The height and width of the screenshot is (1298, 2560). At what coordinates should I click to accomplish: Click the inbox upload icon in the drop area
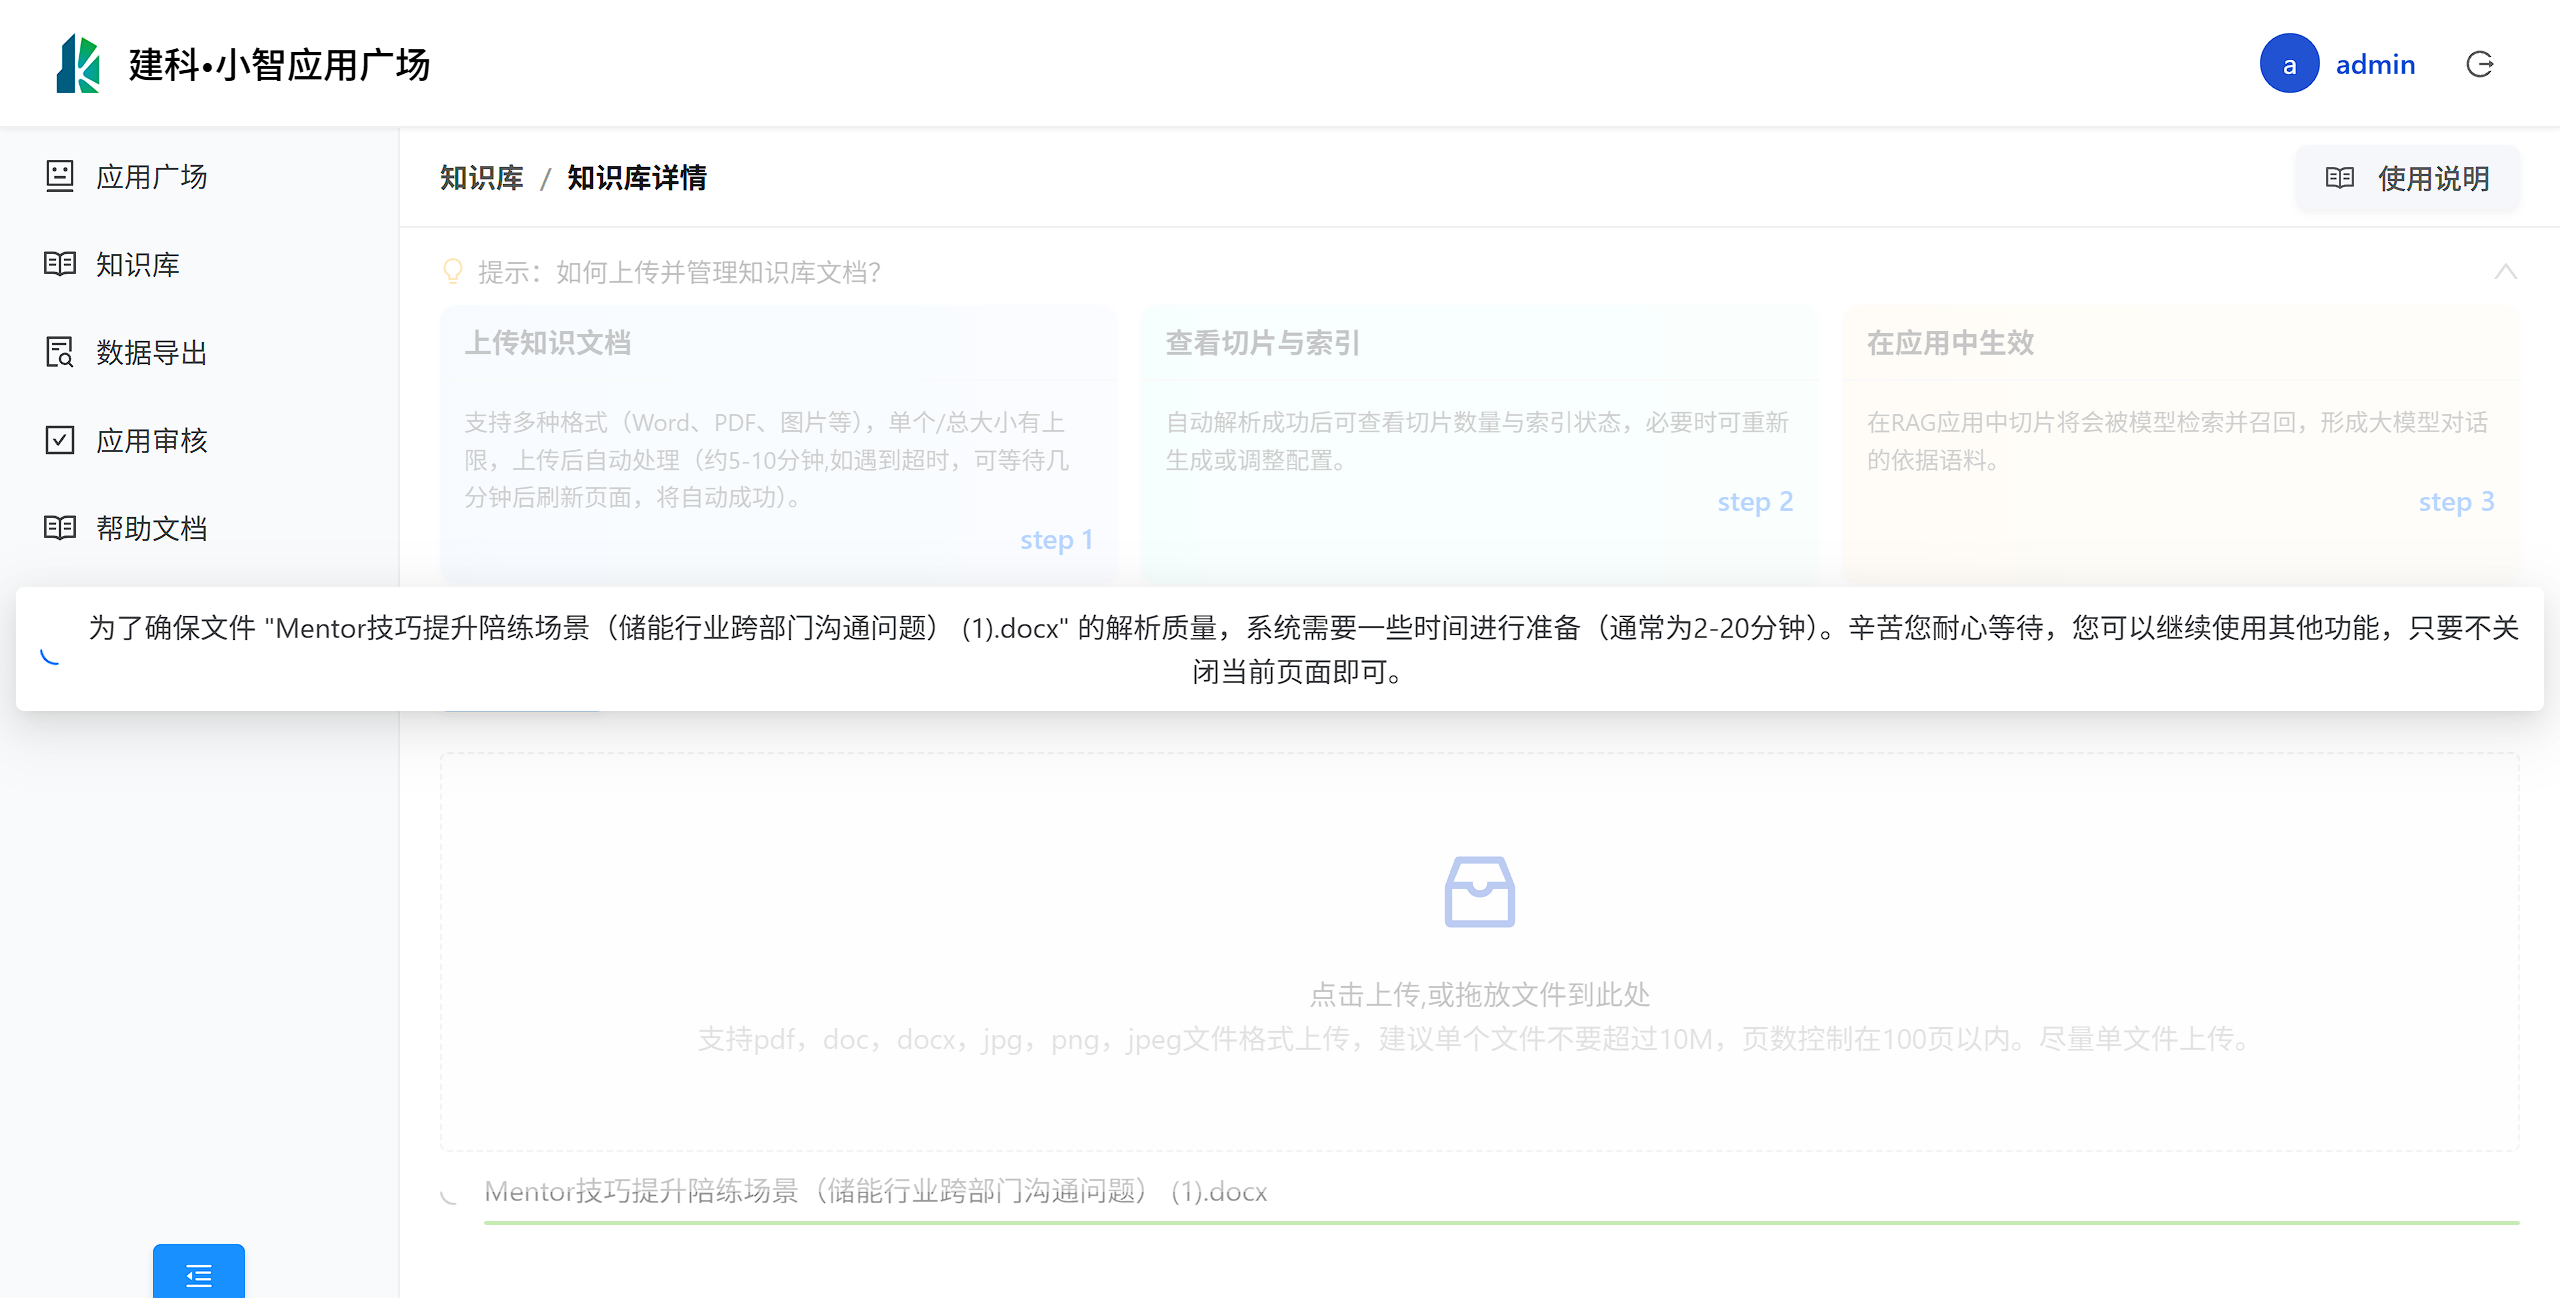click(1479, 891)
